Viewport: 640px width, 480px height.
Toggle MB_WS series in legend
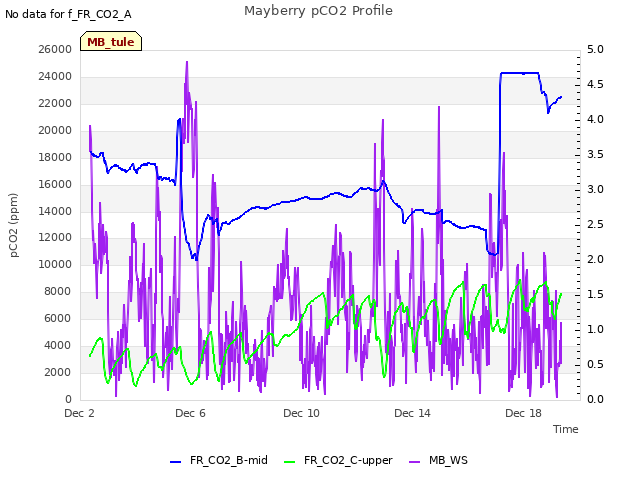(448, 460)
